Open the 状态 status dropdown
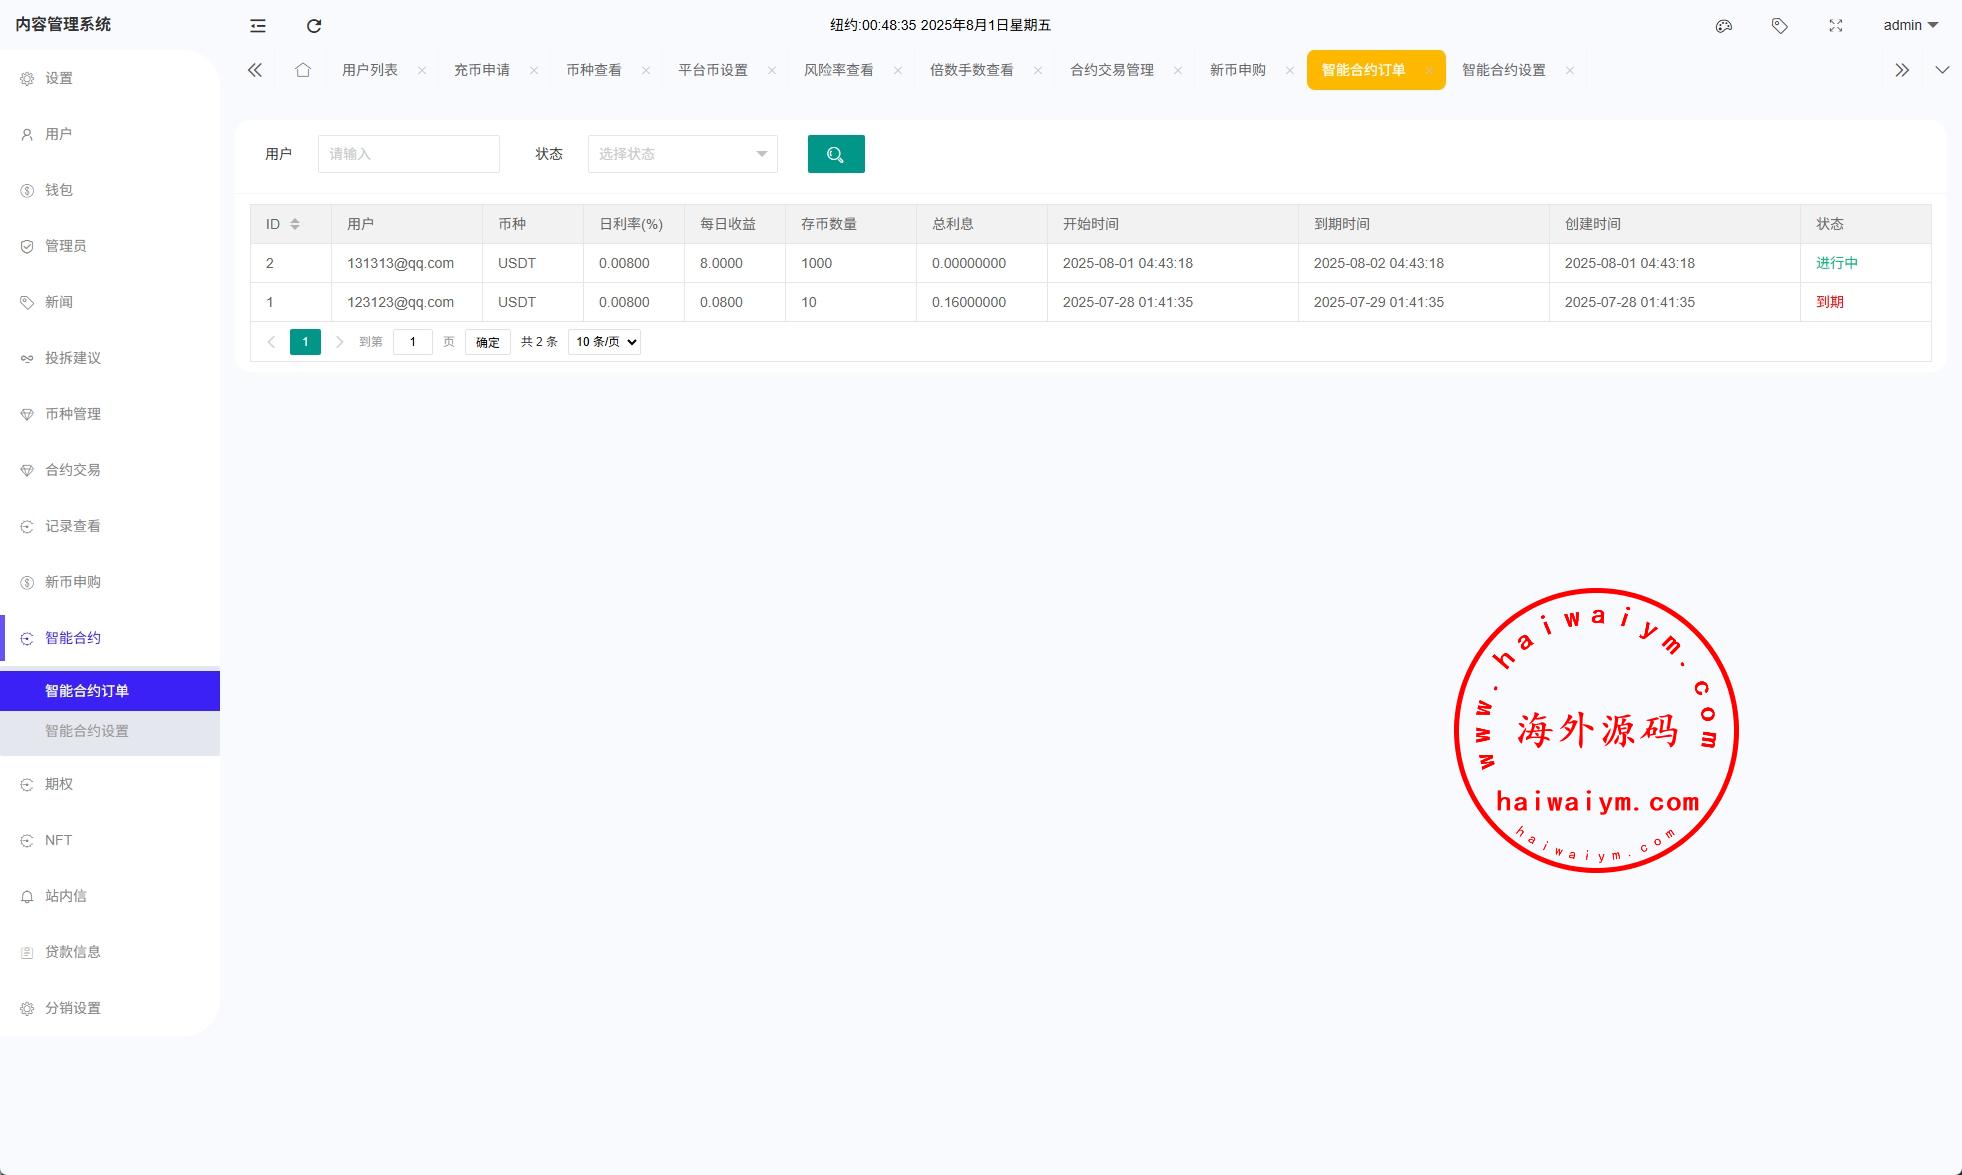 (x=682, y=154)
